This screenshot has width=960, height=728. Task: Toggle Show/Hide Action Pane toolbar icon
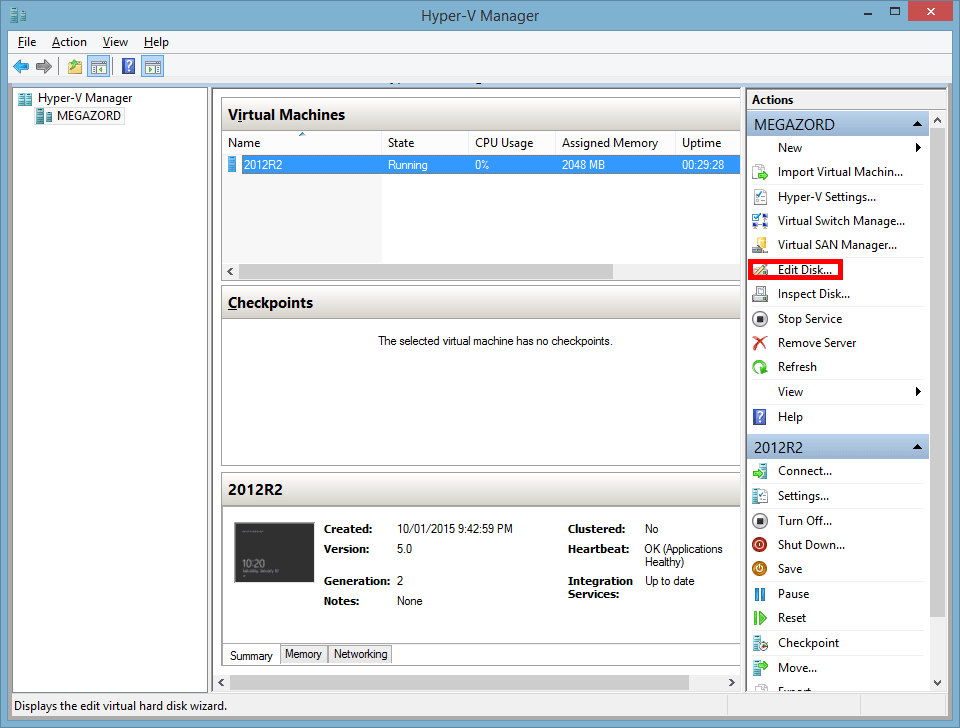click(152, 66)
